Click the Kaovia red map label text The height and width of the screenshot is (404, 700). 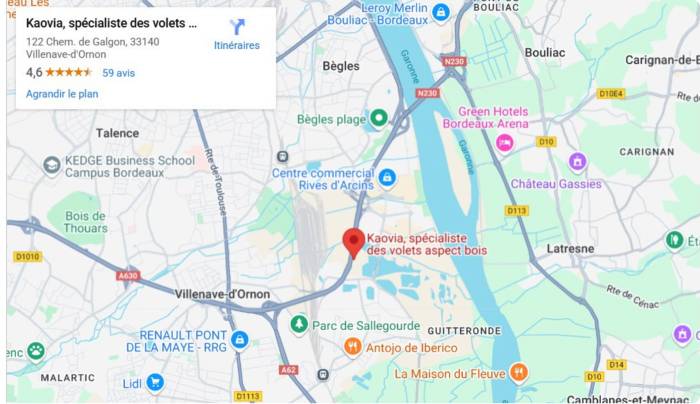(x=427, y=244)
